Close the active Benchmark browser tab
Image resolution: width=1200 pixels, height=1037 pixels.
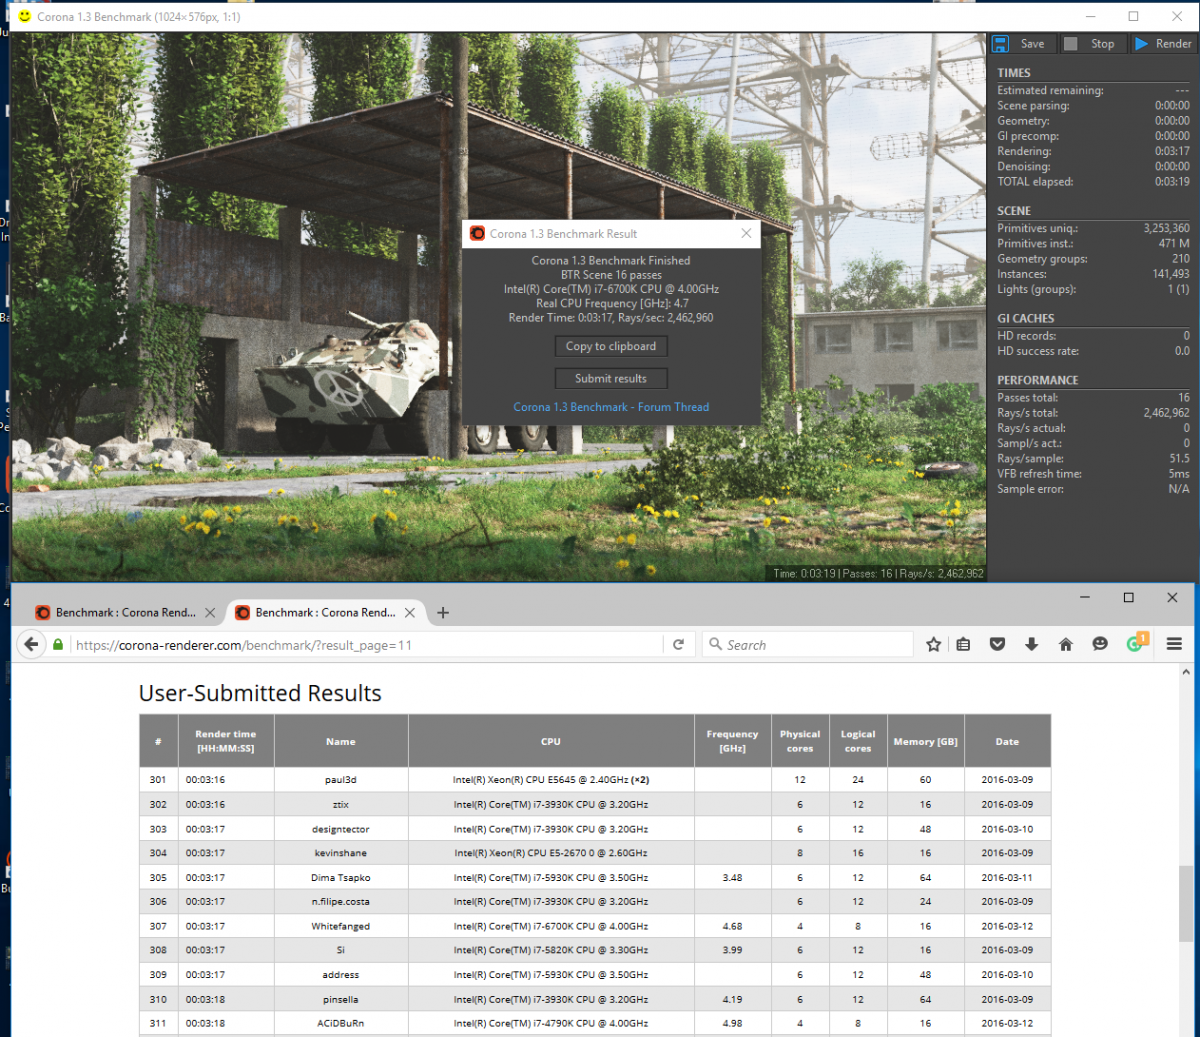pyautogui.click(x=410, y=613)
